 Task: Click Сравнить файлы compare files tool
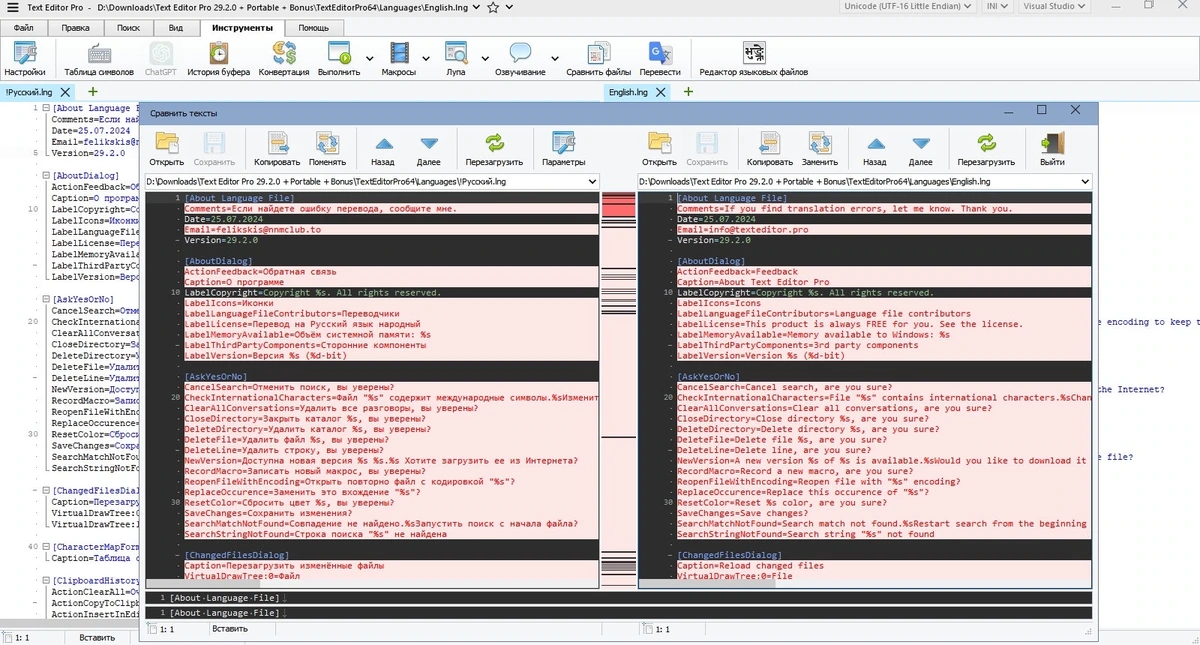tap(599, 59)
